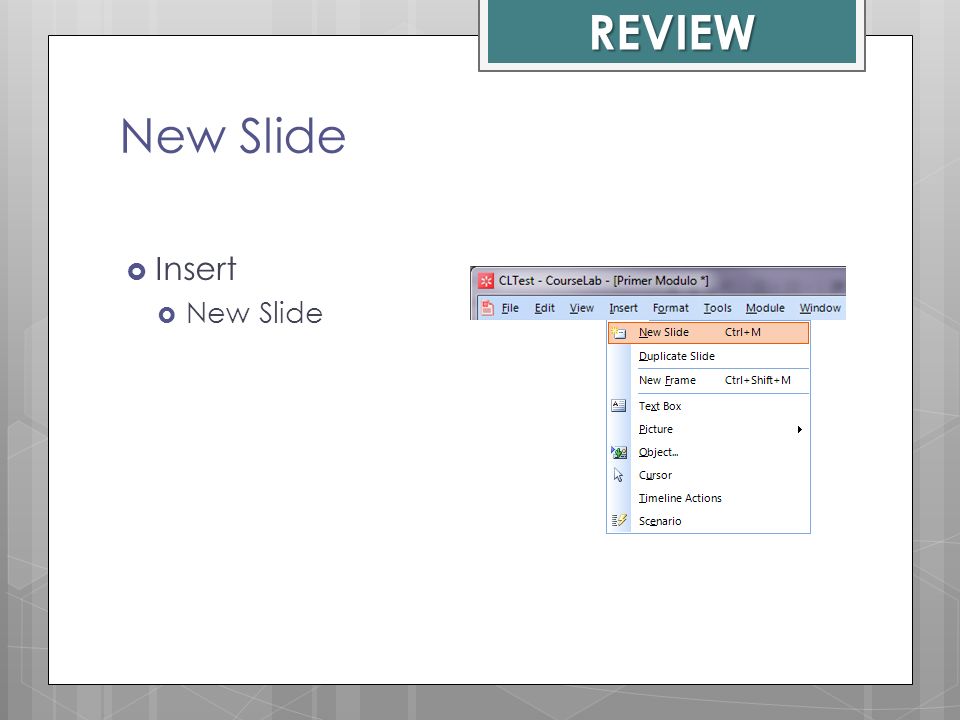Screen dimensions: 960x720
Task: Open the Window menu
Action: pyautogui.click(x=820, y=308)
